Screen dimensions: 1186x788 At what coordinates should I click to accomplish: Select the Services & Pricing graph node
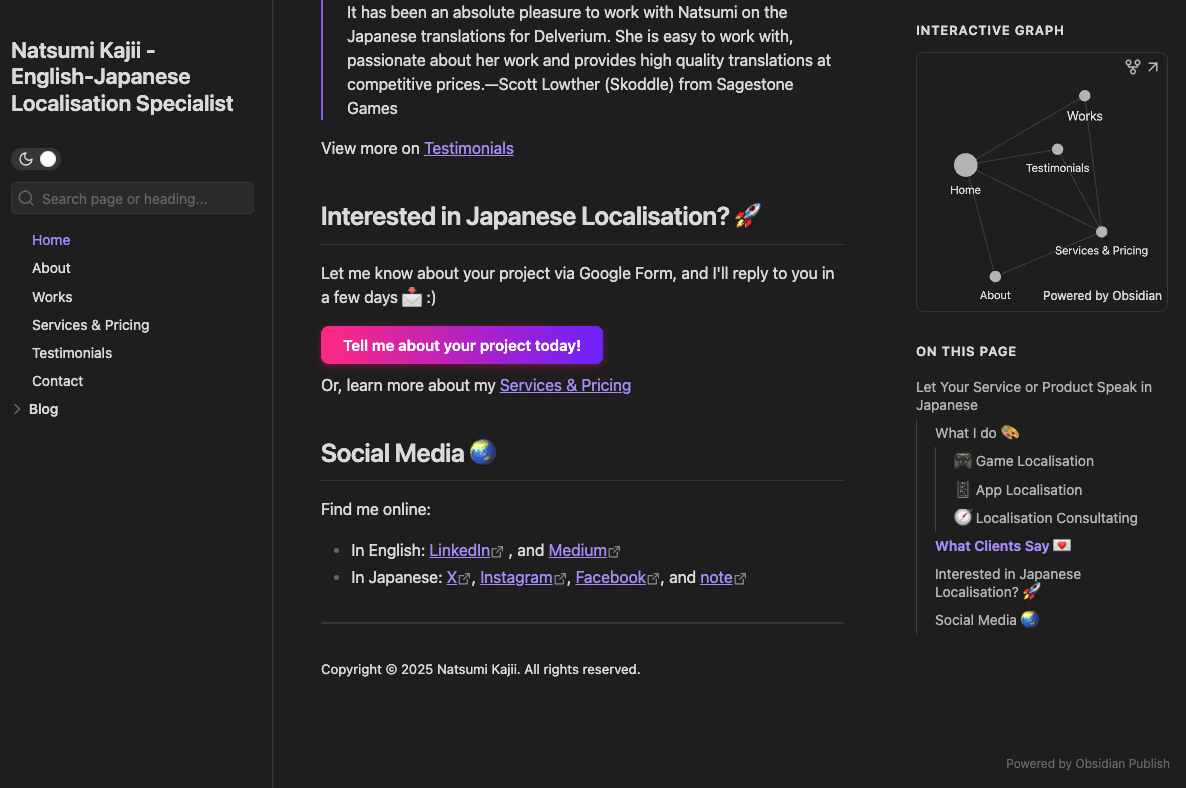1101,232
